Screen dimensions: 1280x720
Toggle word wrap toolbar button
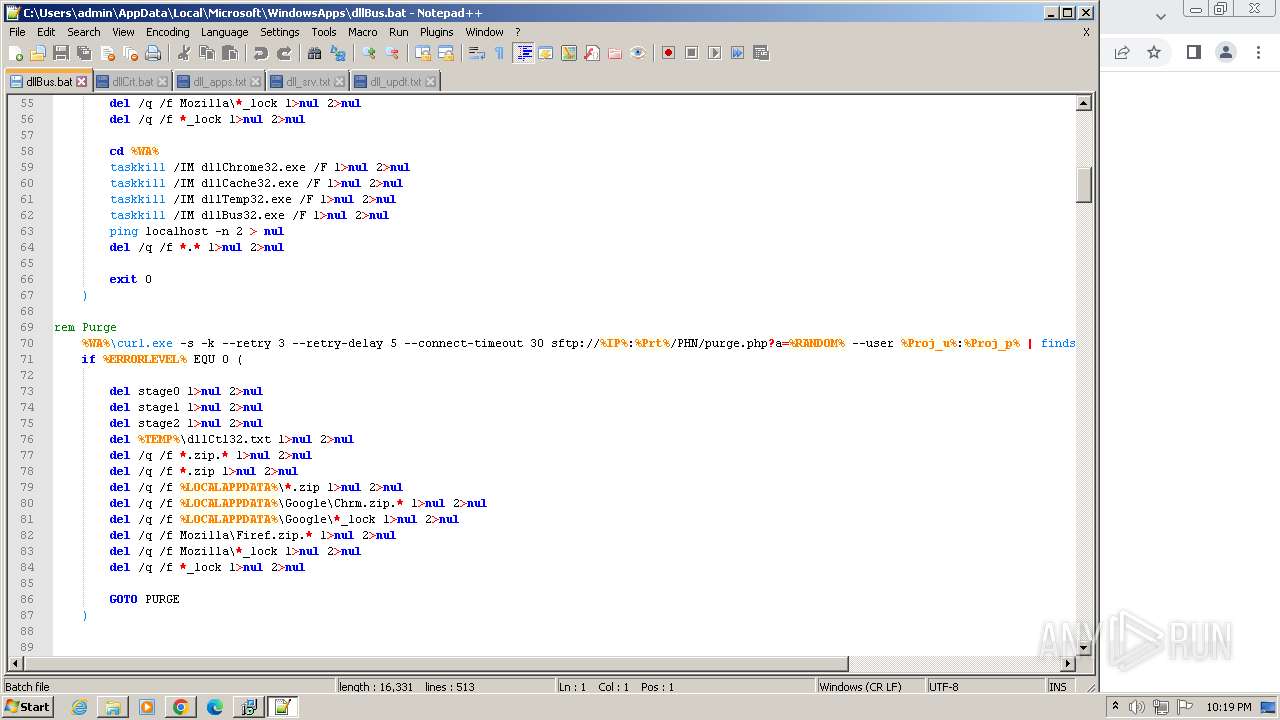[477, 53]
